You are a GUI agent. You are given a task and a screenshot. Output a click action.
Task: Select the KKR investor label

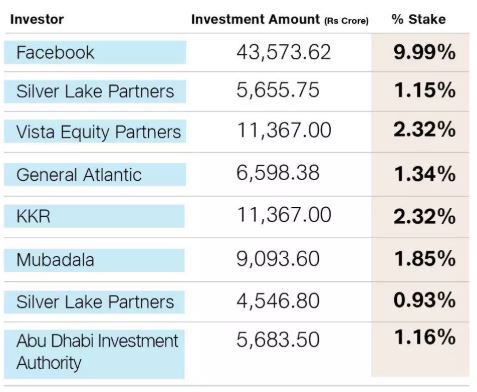point(94,216)
